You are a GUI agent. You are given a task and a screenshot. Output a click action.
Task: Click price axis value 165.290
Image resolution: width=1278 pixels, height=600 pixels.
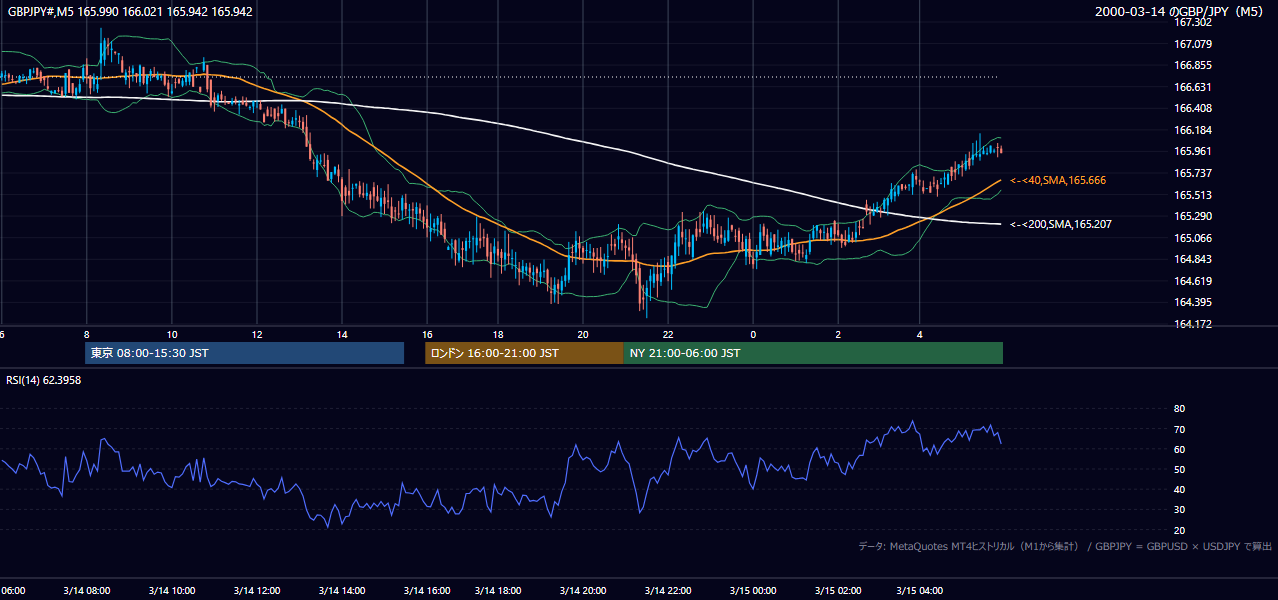tap(1192, 216)
